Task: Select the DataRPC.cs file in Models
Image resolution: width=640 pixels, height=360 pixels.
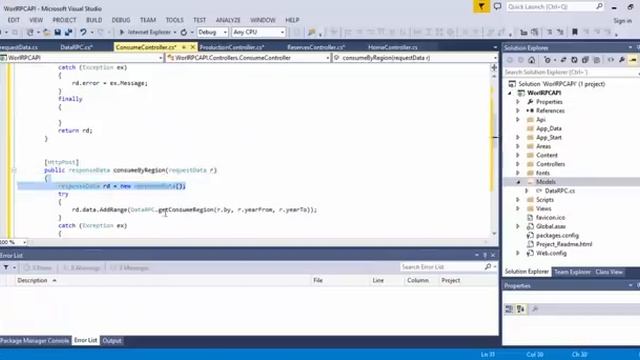Action: (560, 191)
